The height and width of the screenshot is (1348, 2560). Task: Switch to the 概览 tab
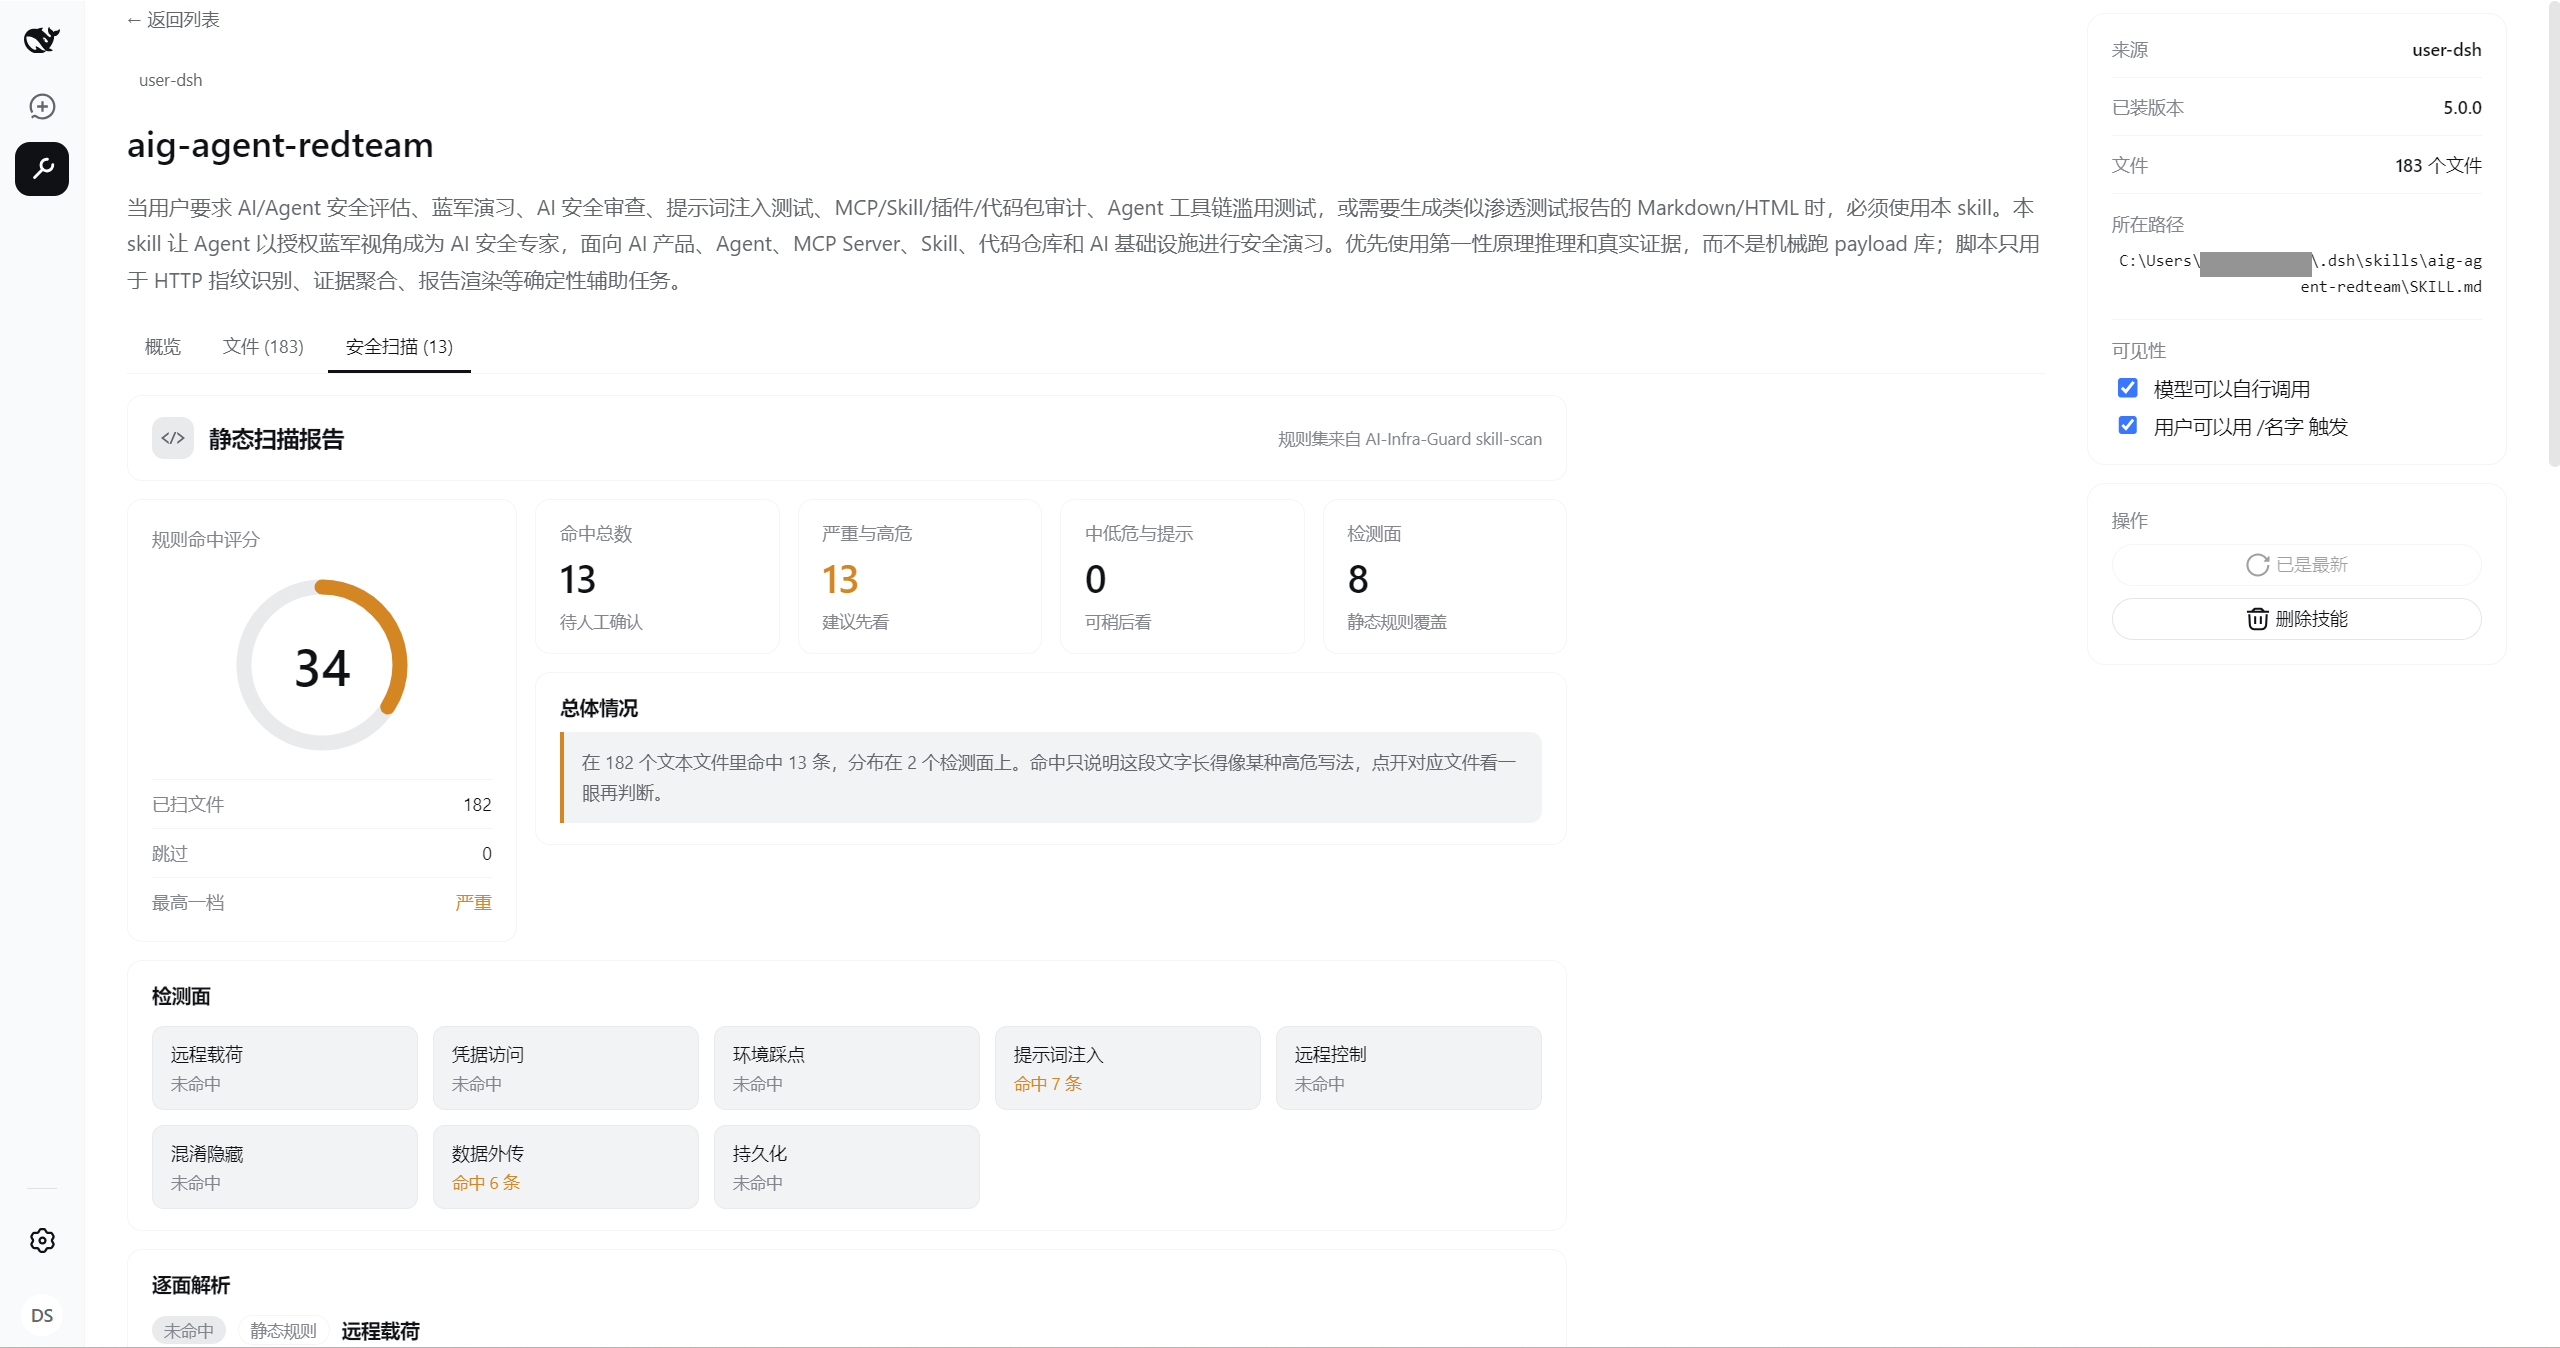[x=163, y=347]
